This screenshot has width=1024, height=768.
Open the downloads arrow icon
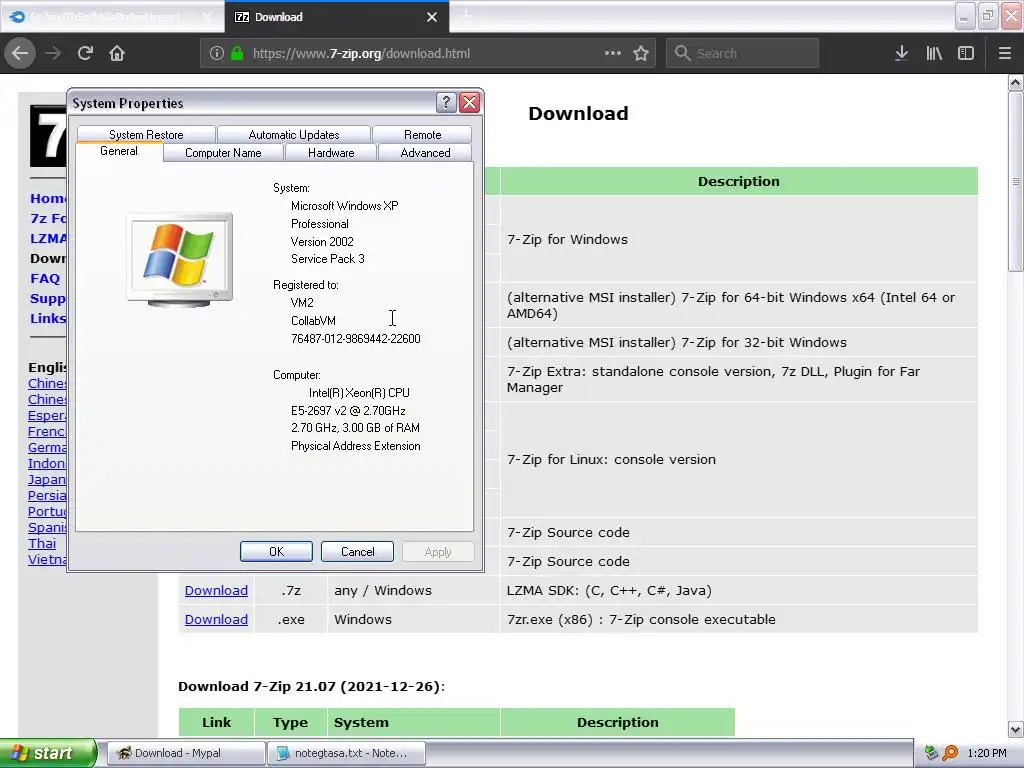(901, 53)
